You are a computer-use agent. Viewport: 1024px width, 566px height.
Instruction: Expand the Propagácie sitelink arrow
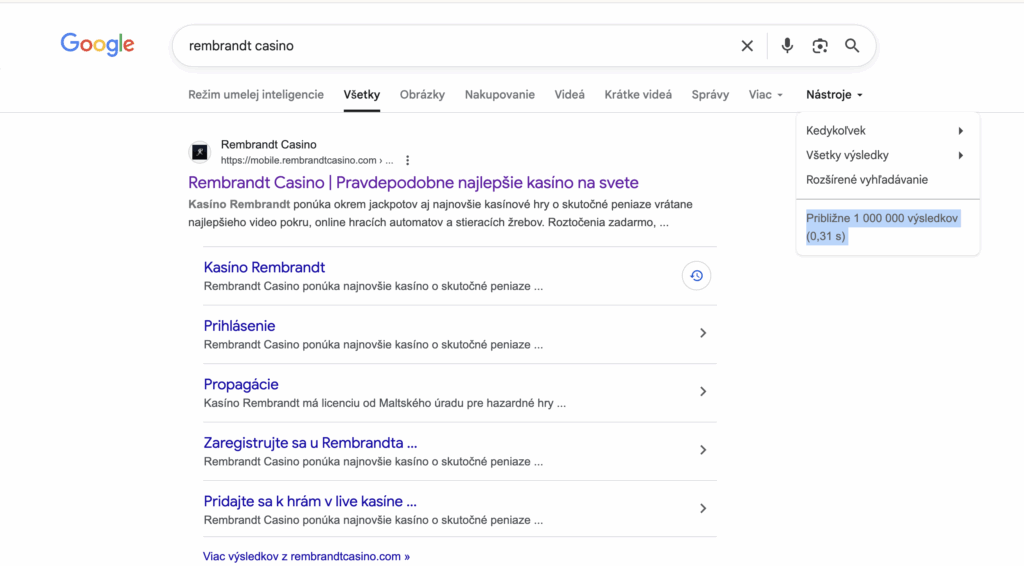click(x=702, y=392)
